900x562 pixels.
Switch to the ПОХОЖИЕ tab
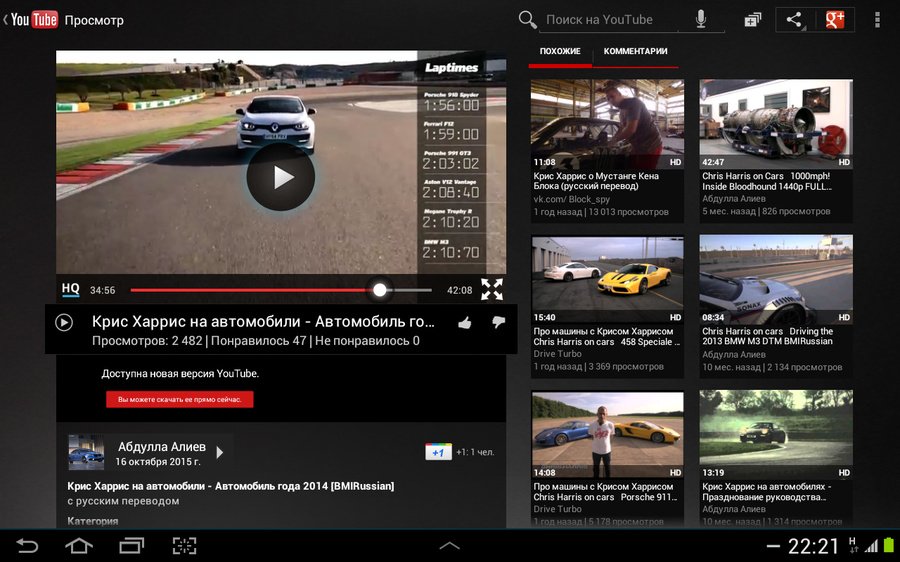click(x=560, y=51)
